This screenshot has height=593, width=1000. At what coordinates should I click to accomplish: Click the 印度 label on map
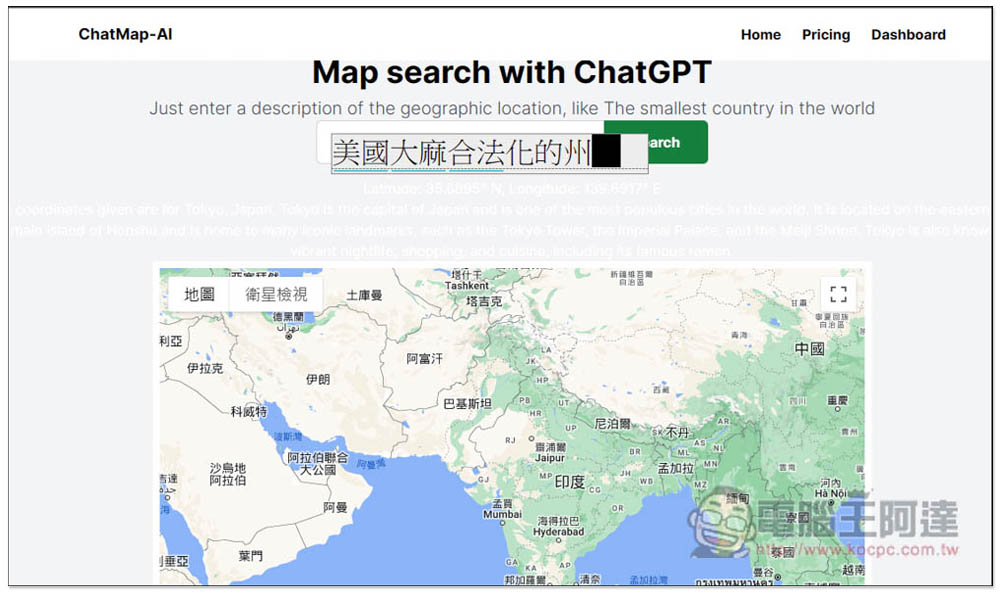click(x=570, y=482)
